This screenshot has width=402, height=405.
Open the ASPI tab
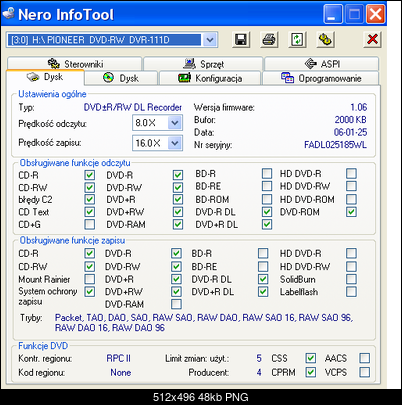click(x=321, y=63)
